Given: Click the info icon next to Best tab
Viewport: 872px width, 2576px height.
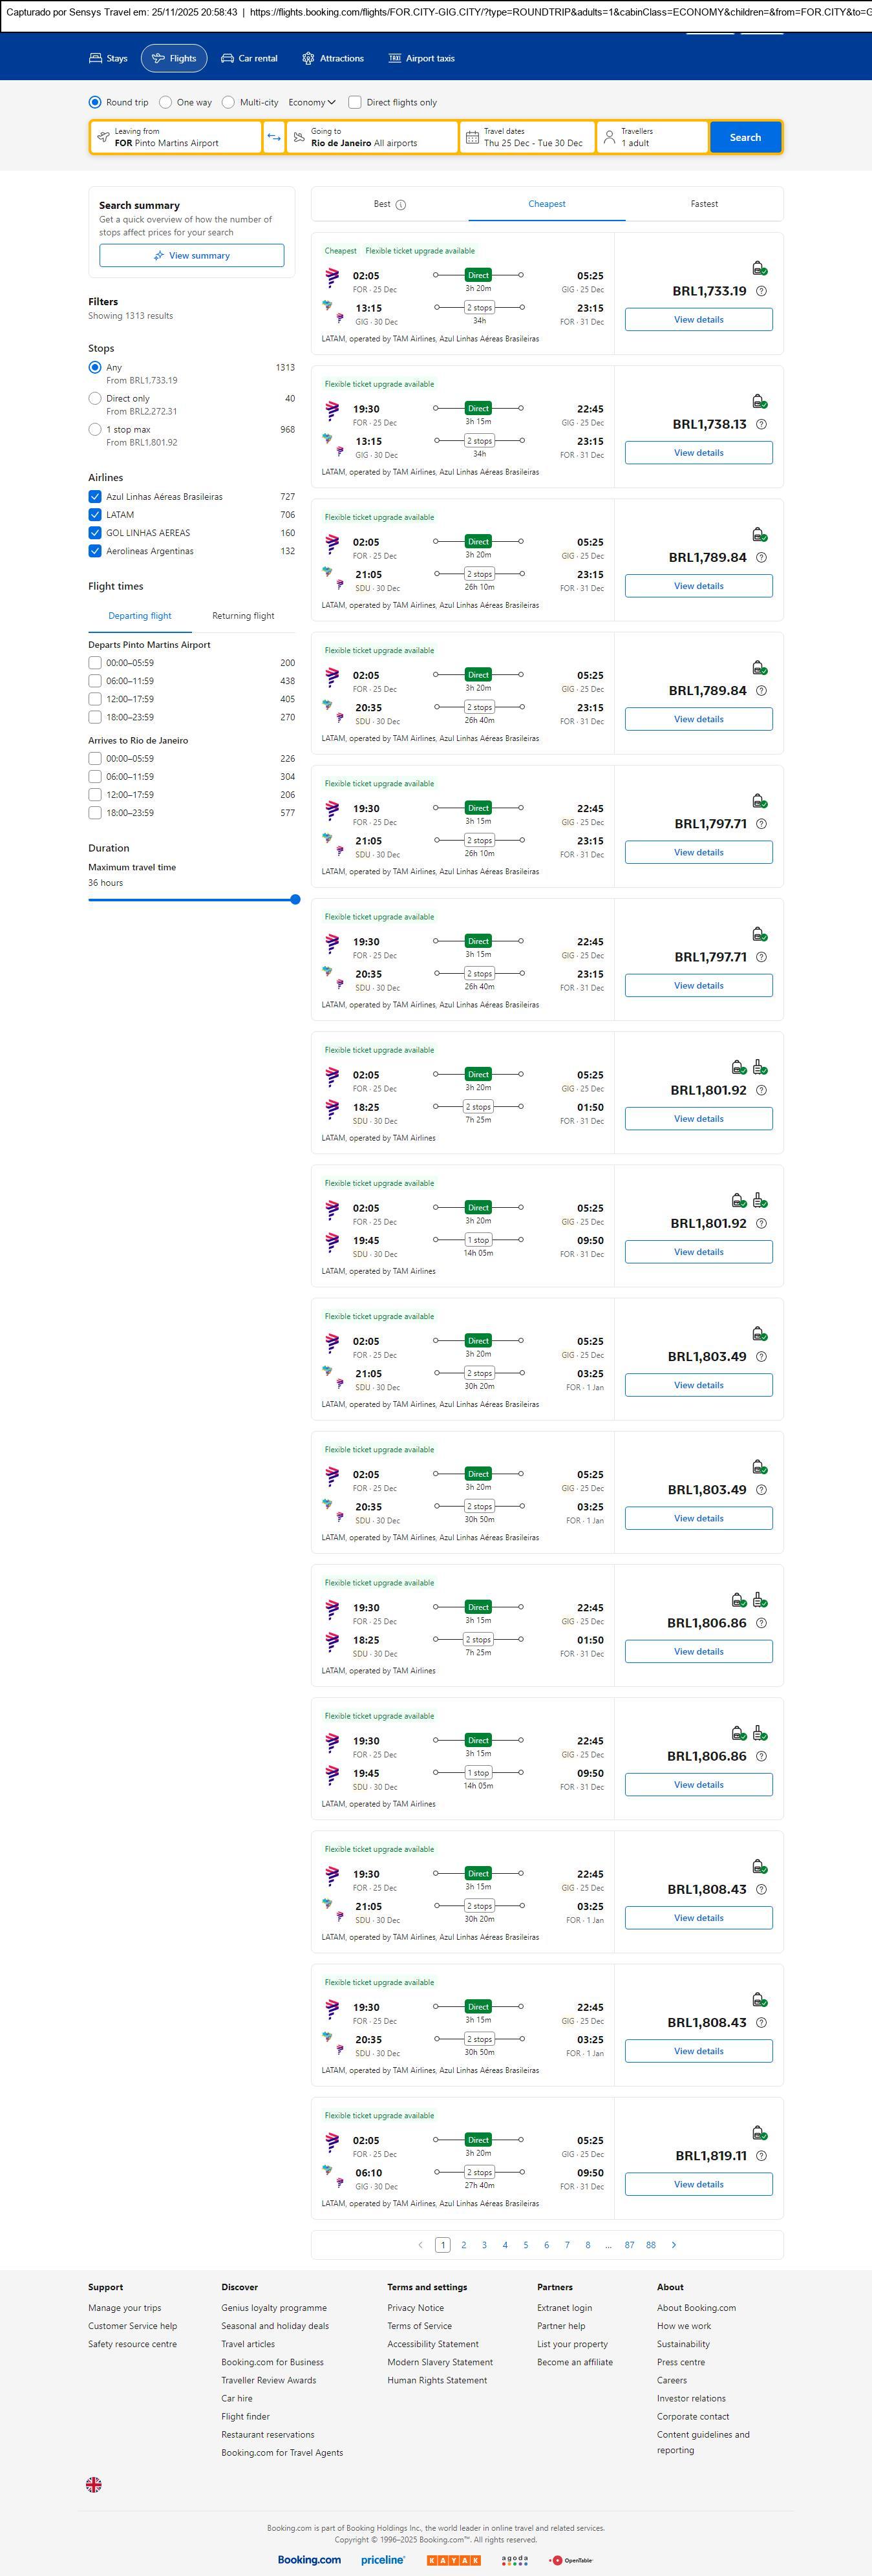Looking at the screenshot, I should pyautogui.click(x=400, y=205).
